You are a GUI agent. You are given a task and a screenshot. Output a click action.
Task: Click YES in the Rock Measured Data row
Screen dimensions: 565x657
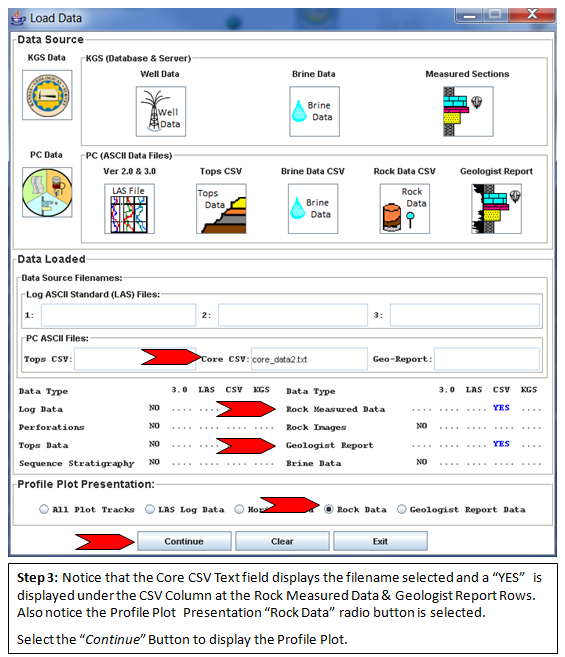click(501, 408)
